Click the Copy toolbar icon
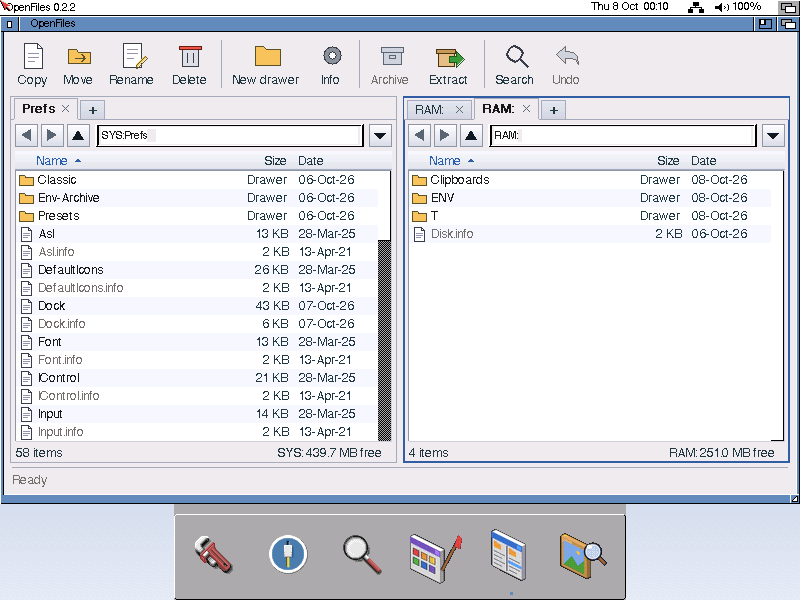The width and height of the screenshot is (800, 600). point(32,64)
